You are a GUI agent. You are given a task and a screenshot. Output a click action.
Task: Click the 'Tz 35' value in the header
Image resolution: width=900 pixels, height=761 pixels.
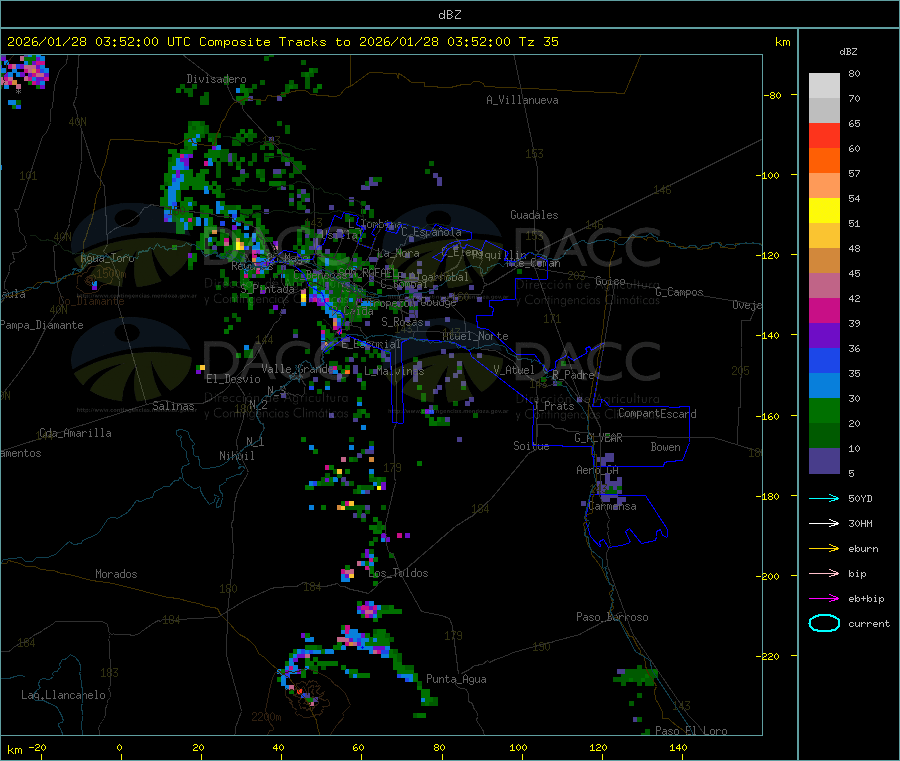coord(538,42)
